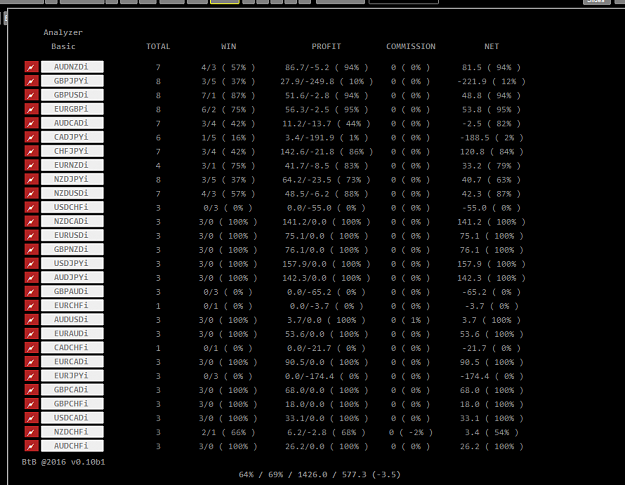Pick the EURGBPi symbol button

tap(72, 109)
